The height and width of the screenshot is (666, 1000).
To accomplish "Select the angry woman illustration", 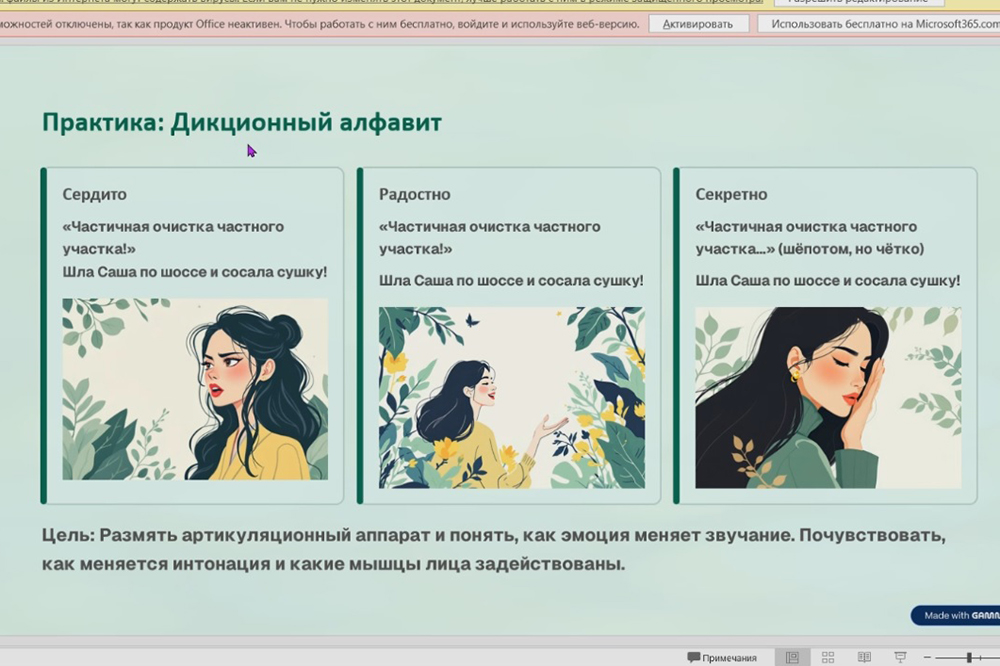I will tap(195, 389).
